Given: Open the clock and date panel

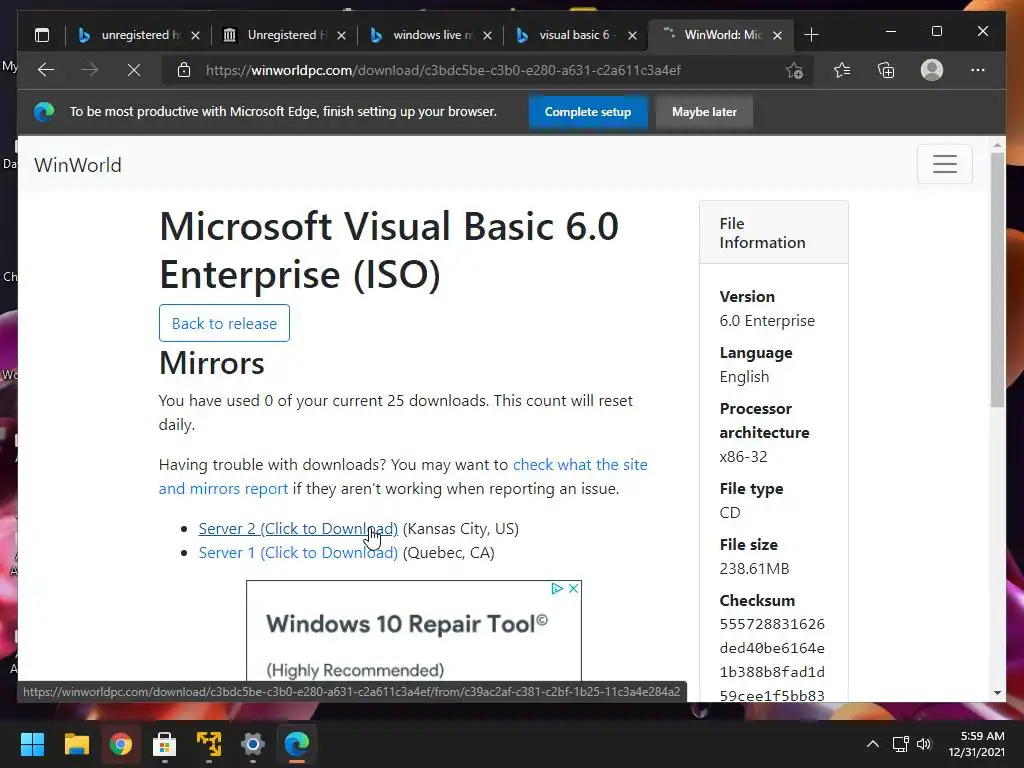Looking at the screenshot, I should click(977, 744).
